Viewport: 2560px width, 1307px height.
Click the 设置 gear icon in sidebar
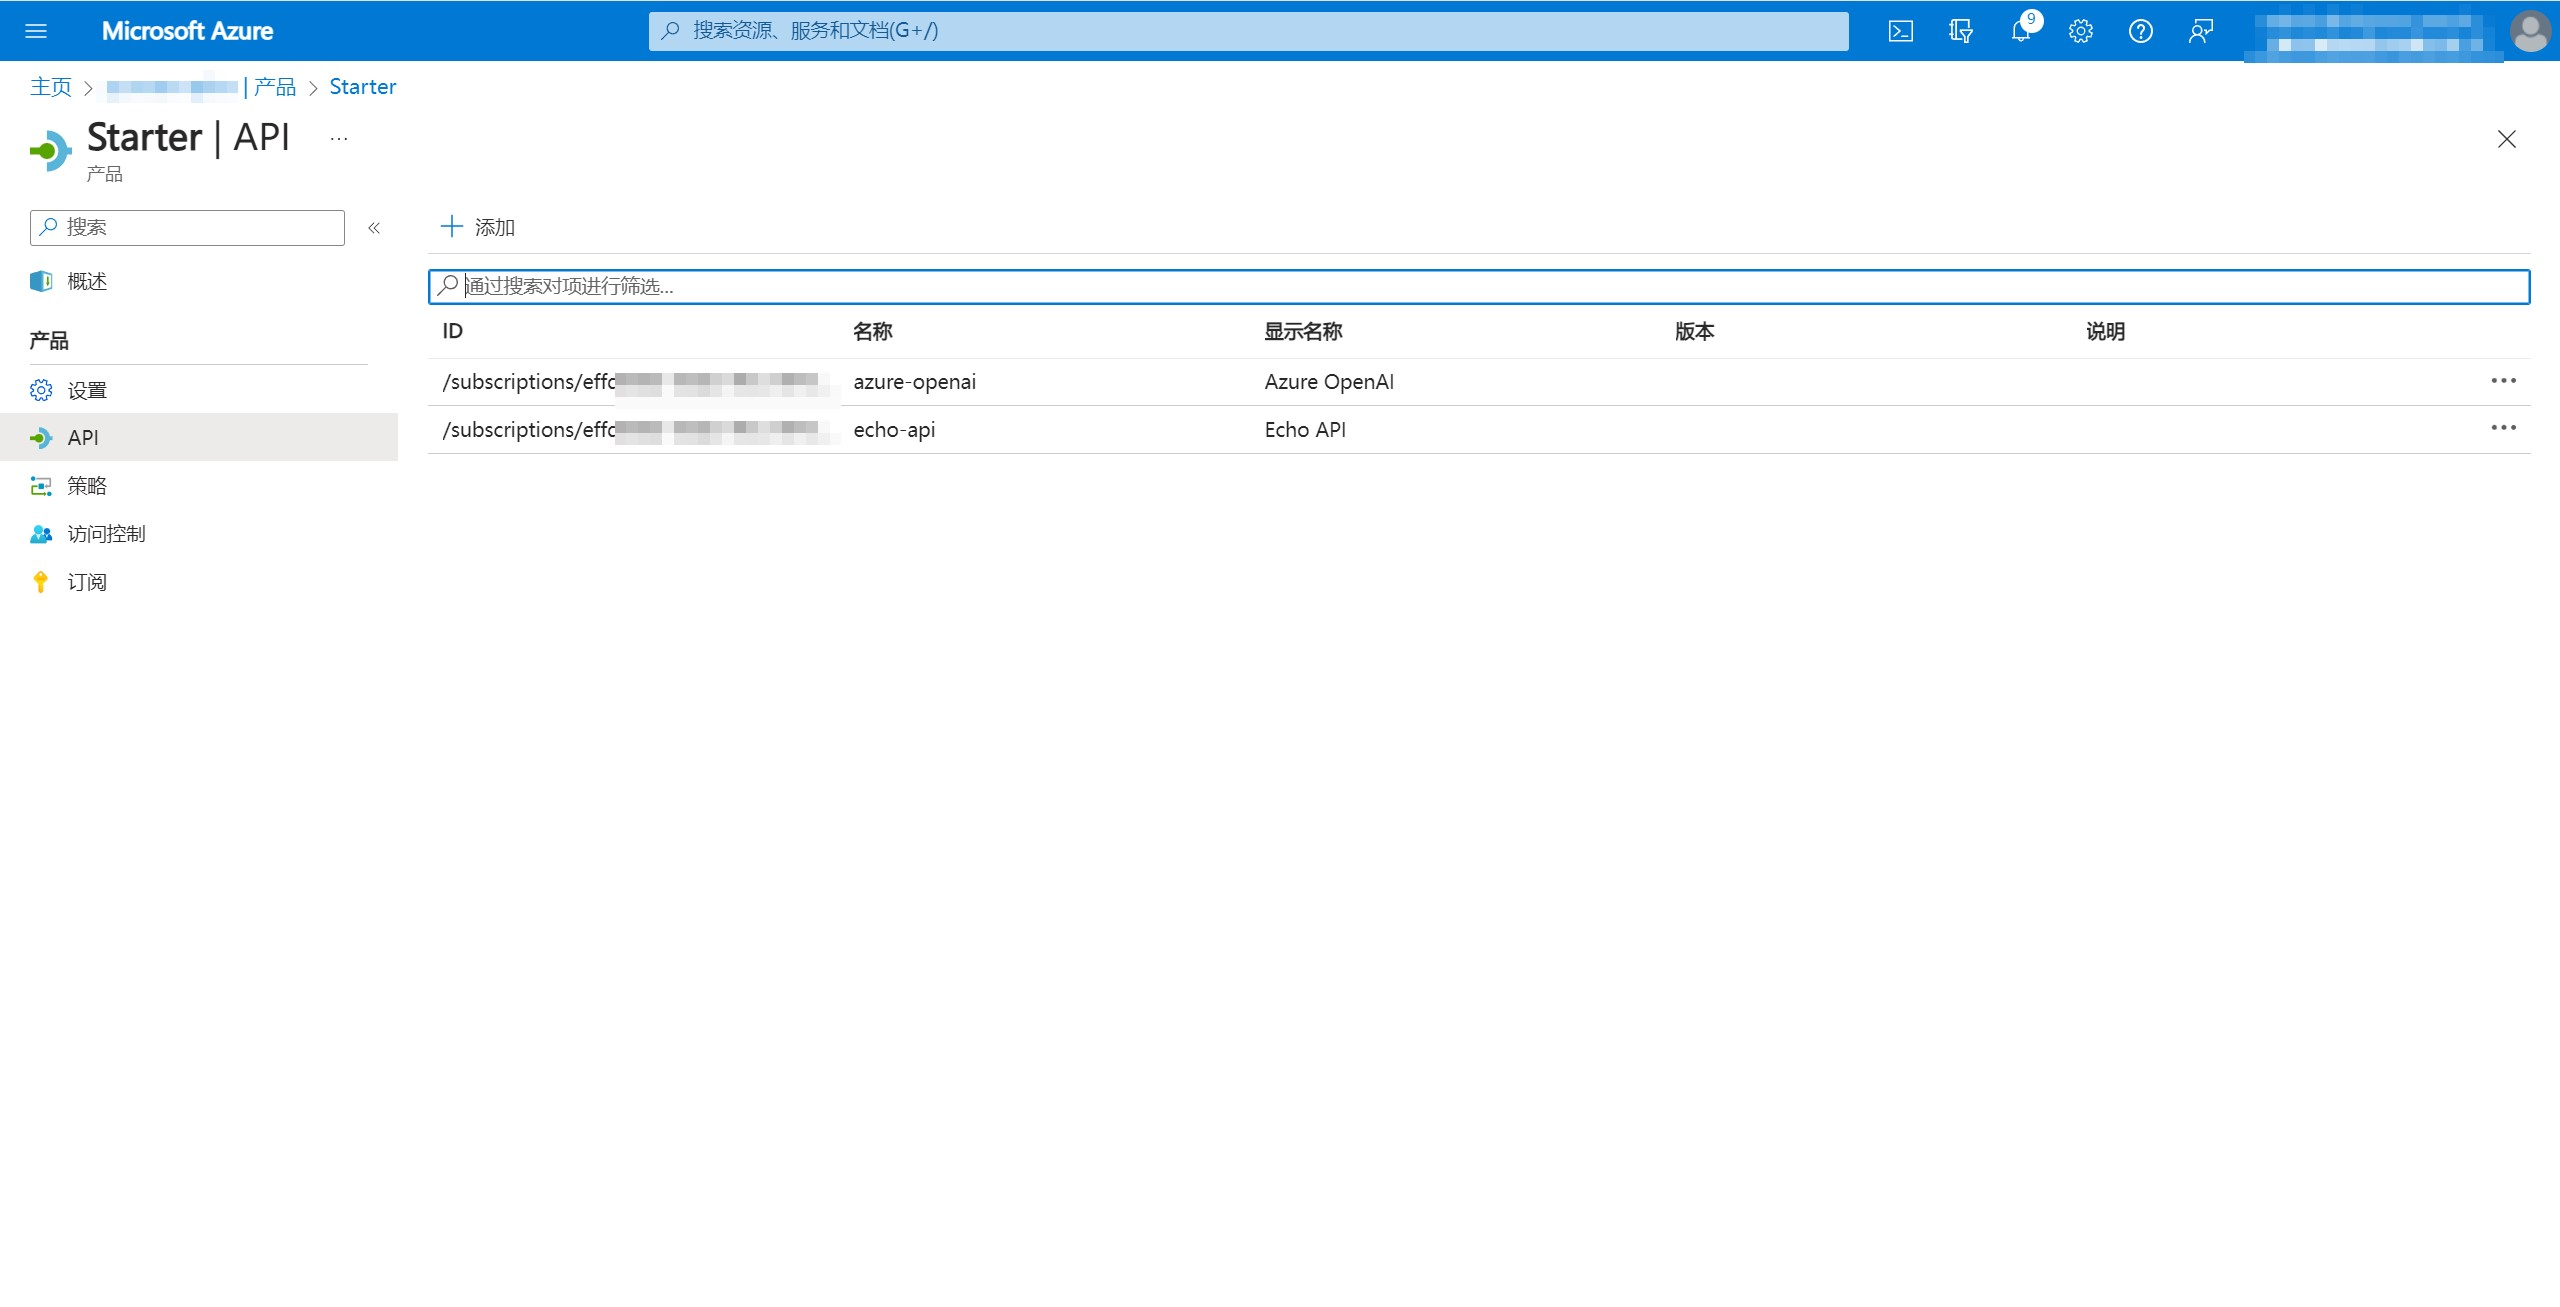click(41, 390)
